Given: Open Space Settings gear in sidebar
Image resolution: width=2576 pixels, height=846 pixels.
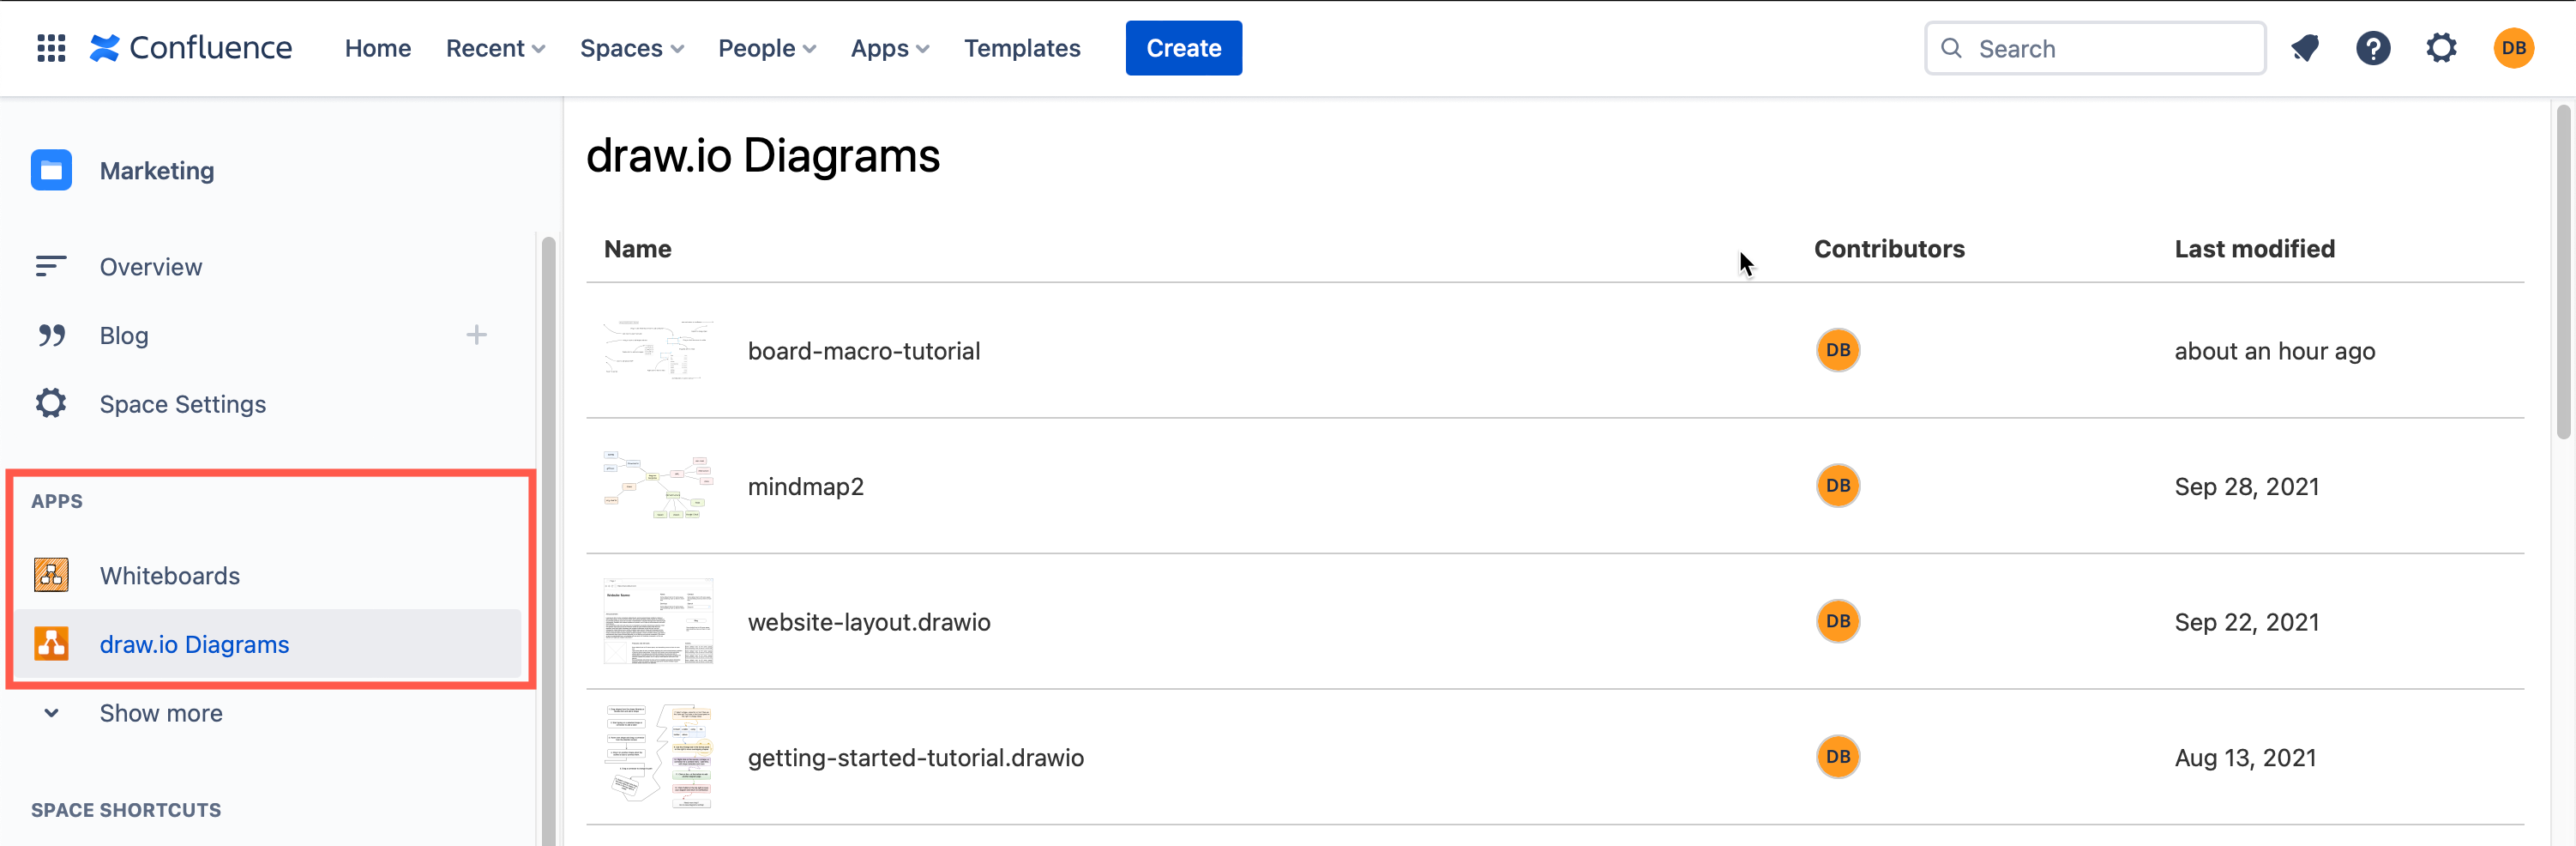Looking at the screenshot, I should (x=51, y=403).
